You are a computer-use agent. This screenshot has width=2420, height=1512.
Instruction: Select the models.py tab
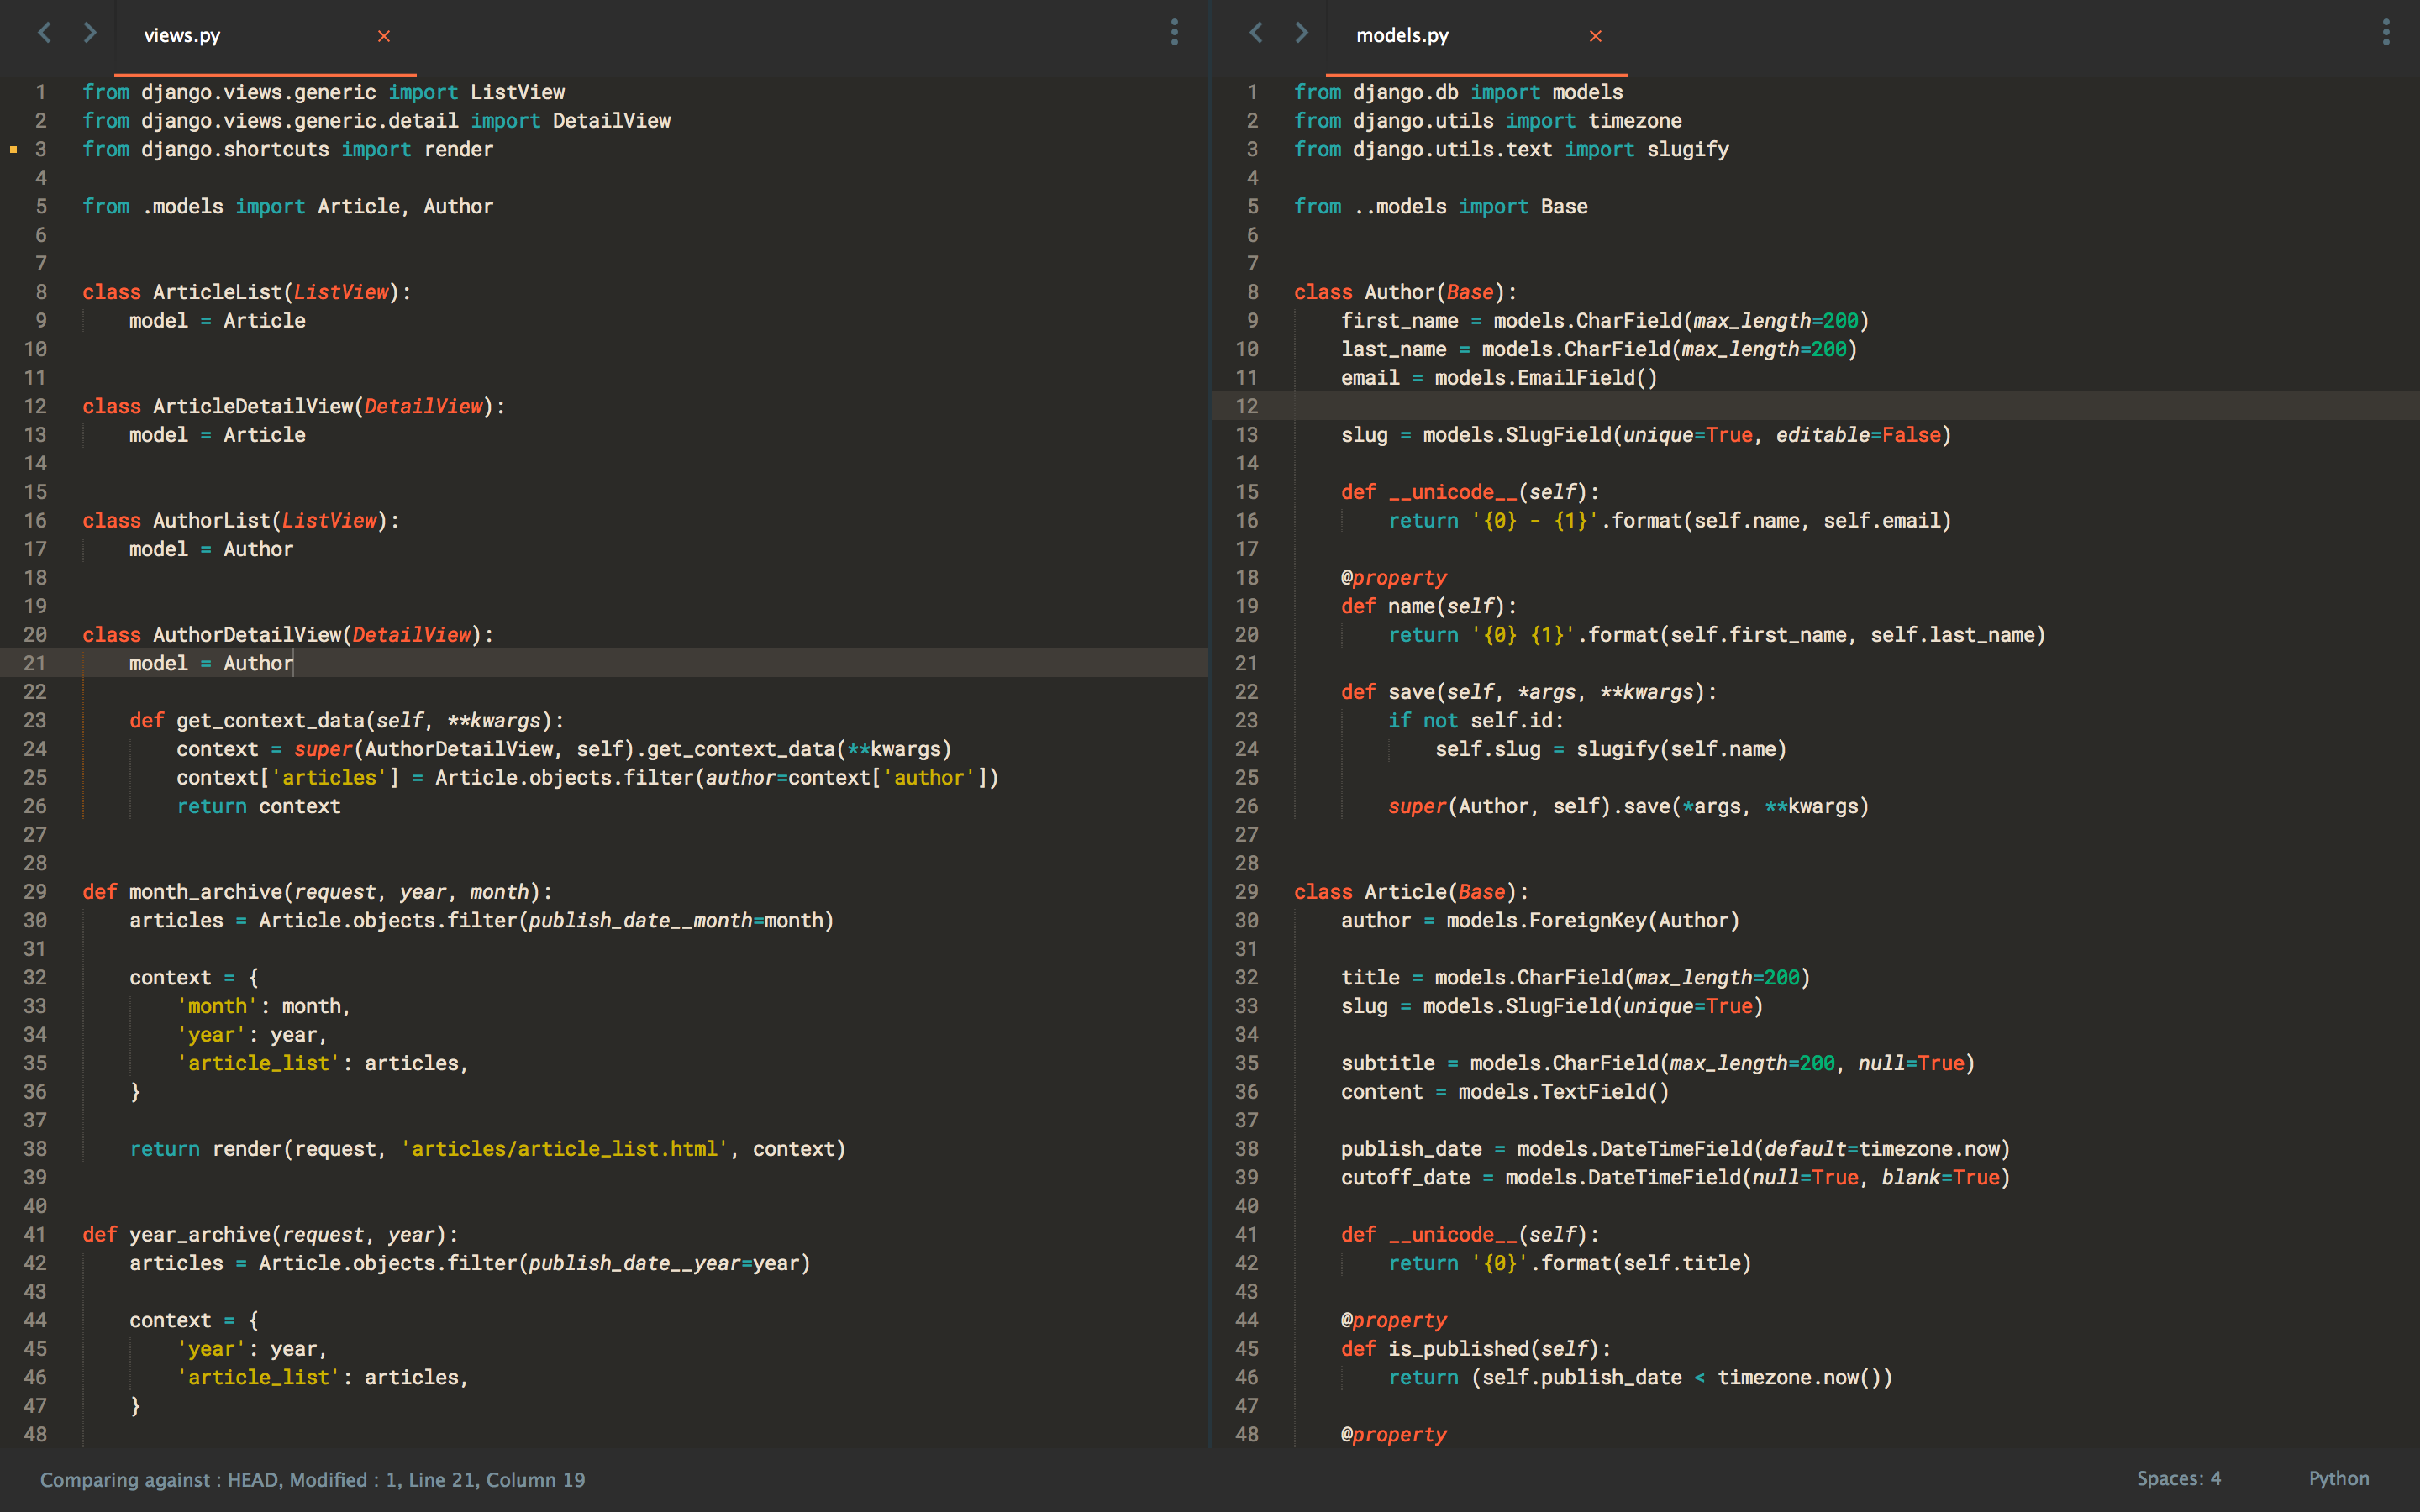pyautogui.click(x=1477, y=37)
